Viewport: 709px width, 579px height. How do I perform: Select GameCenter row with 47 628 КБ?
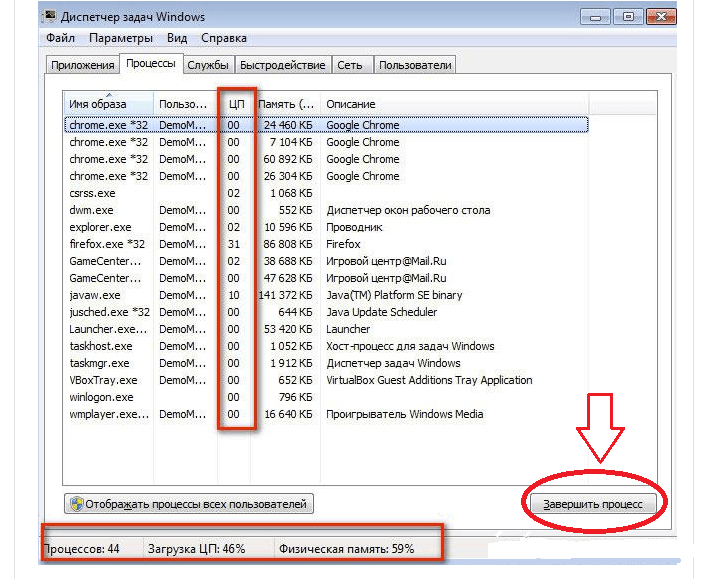coord(326,278)
